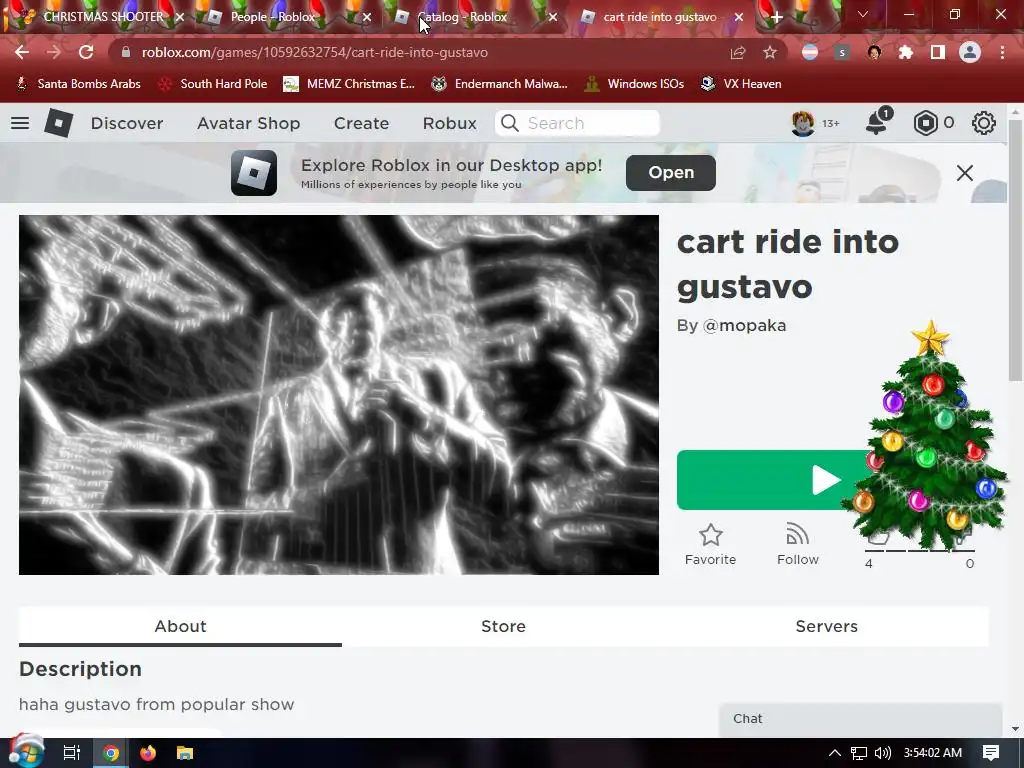The height and width of the screenshot is (768, 1024).
Task: Click the URL address bar
Action: pyautogui.click(x=418, y=52)
